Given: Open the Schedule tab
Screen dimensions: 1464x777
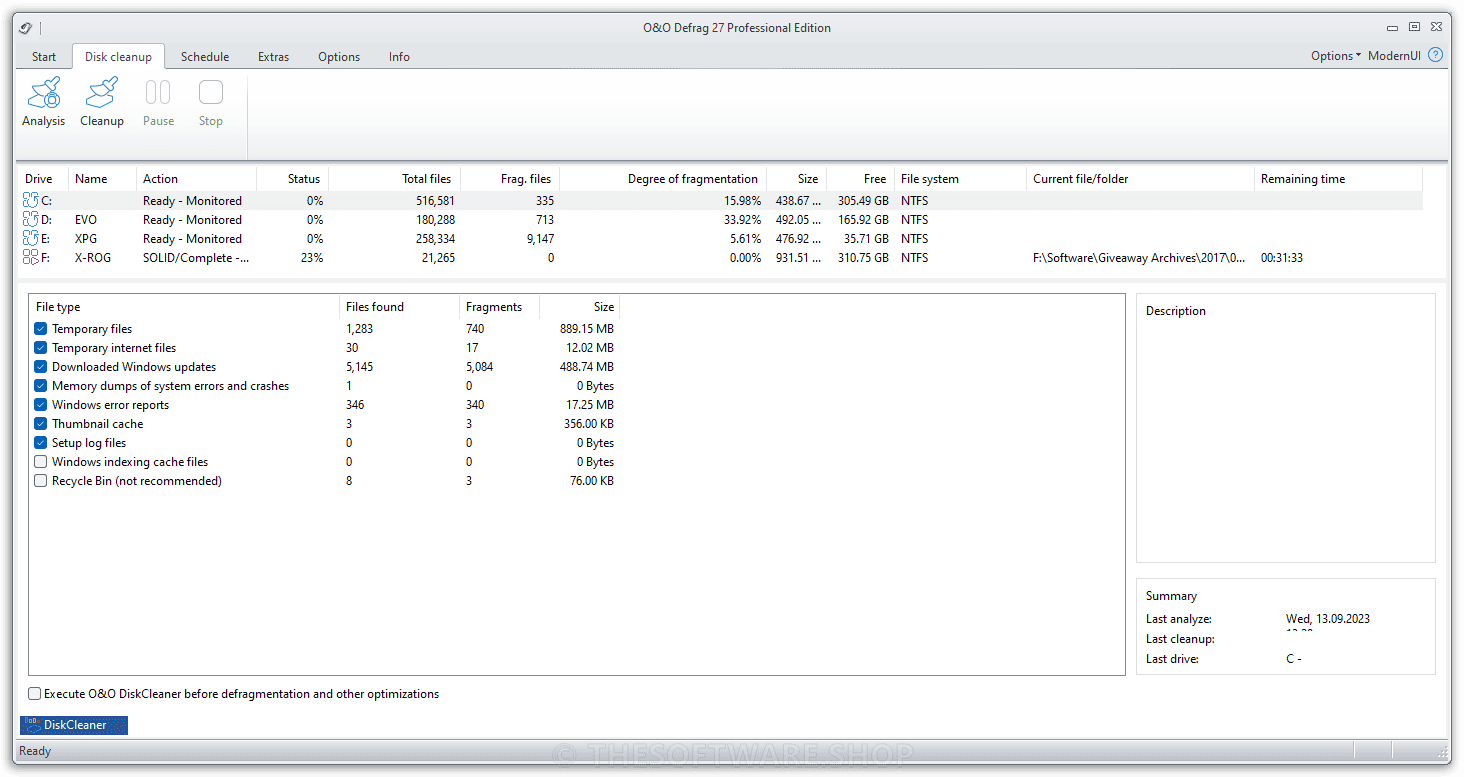Looking at the screenshot, I should tap(205, 57).
